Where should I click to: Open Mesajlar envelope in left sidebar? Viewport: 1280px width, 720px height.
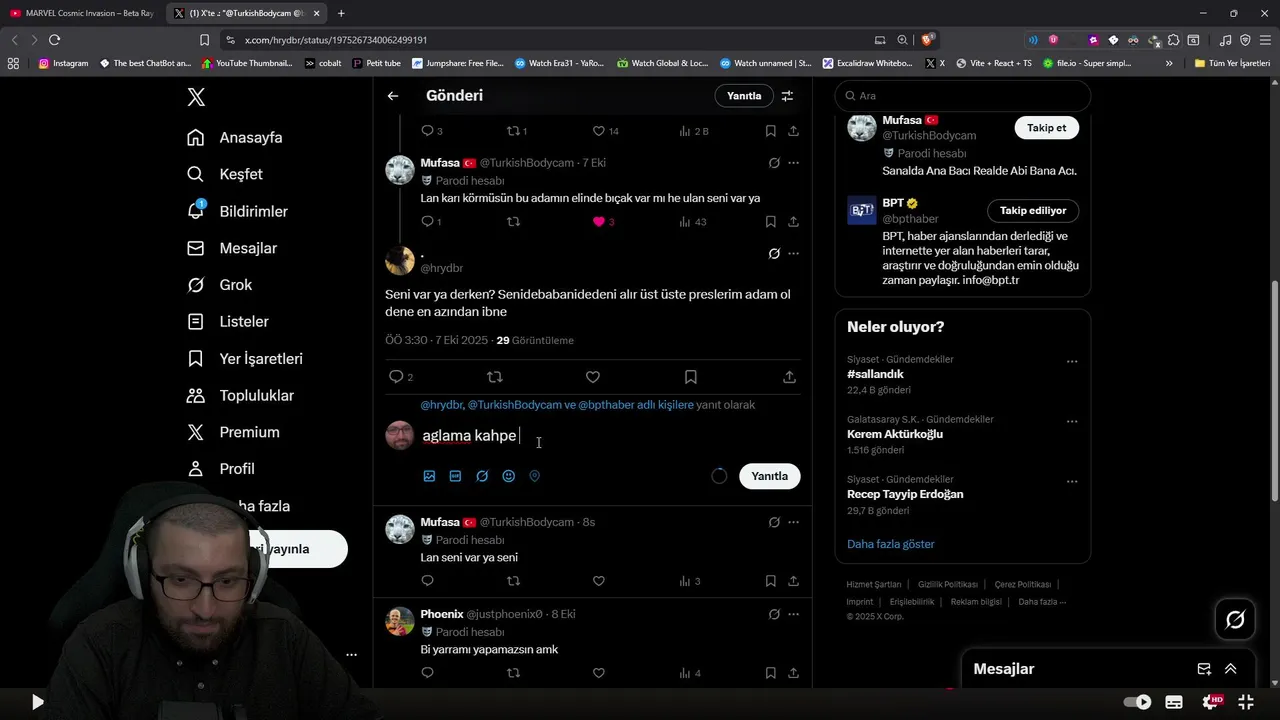click(196, 248)
